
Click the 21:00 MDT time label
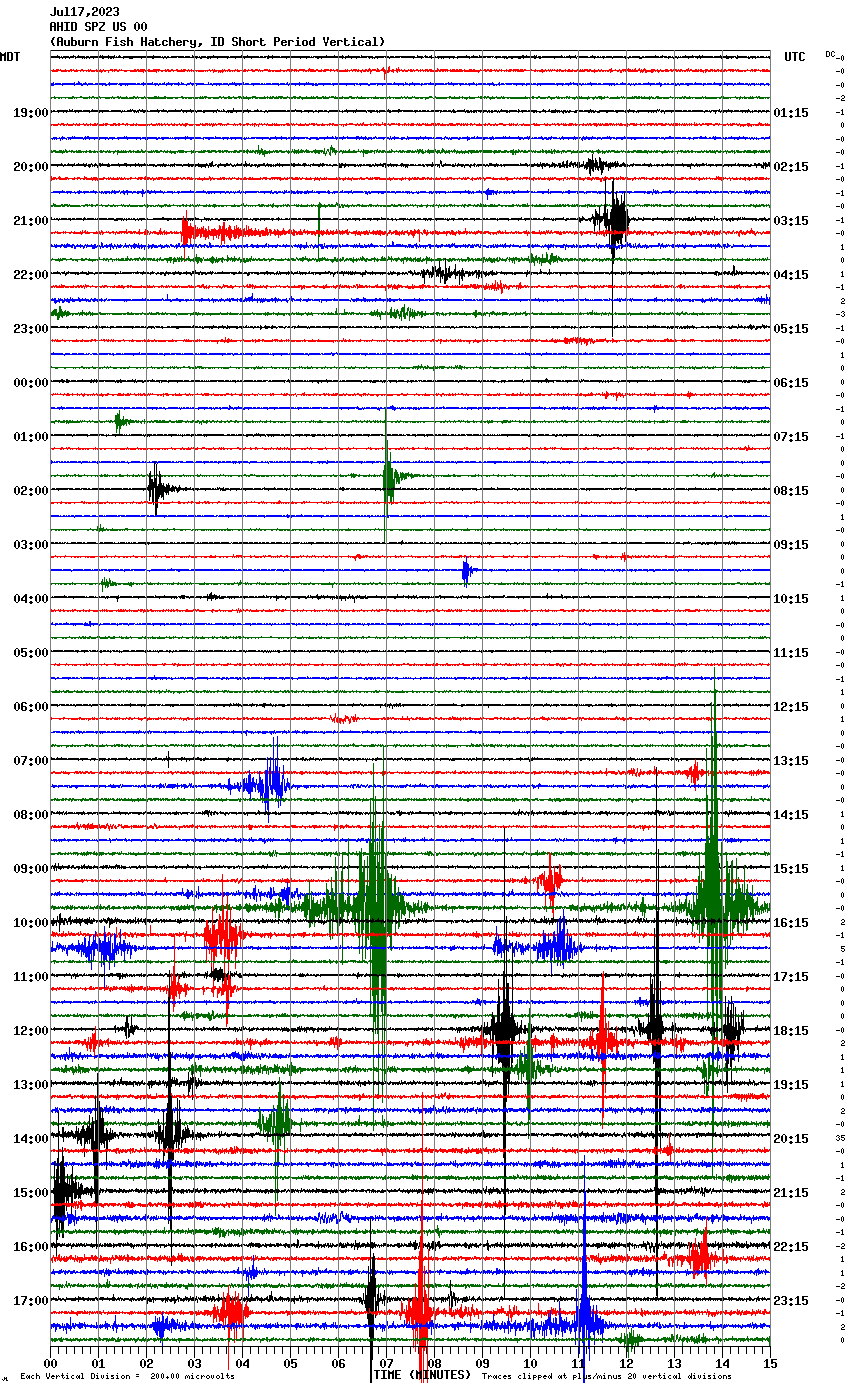[31, 221]
